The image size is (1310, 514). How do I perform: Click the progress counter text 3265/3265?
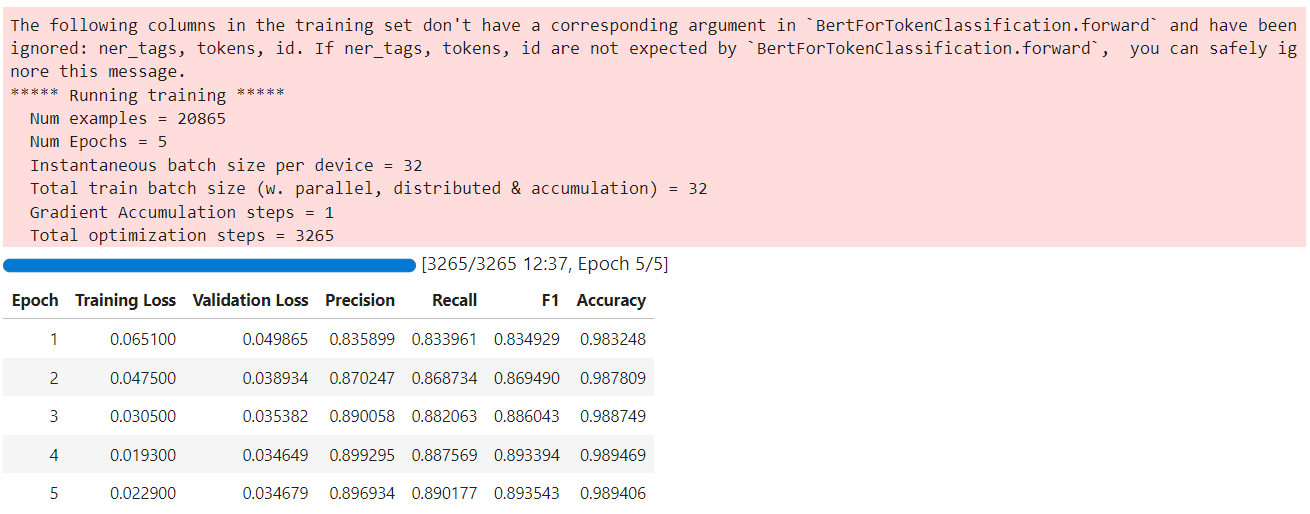click(465, 265)
